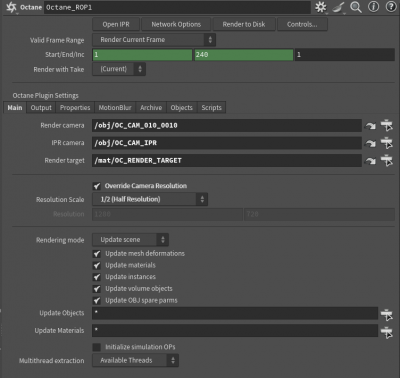Open node chooser for Update Objects
The height and width of the screenshot is (378, 400).
click(x=387, y=314)
